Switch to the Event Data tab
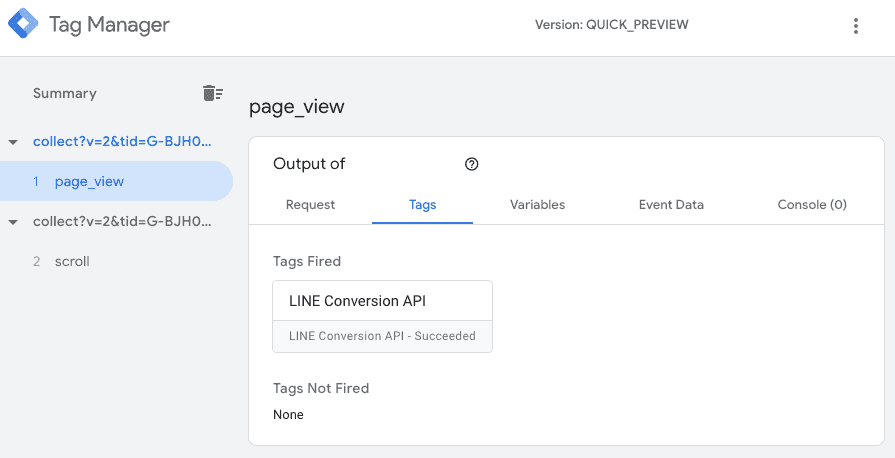Viewport: 895px width, 458px height. [671, 204]
